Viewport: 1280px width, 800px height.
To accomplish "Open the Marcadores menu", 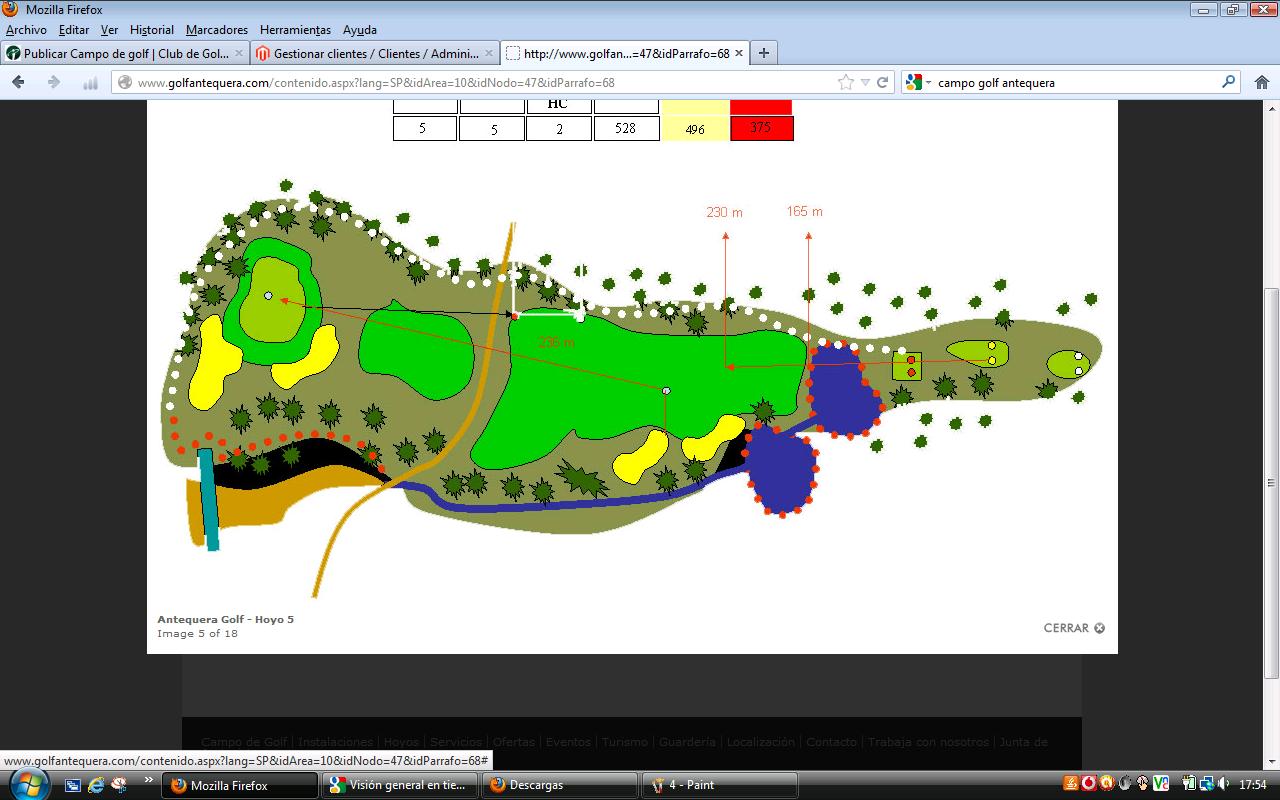I will (217, 30).
